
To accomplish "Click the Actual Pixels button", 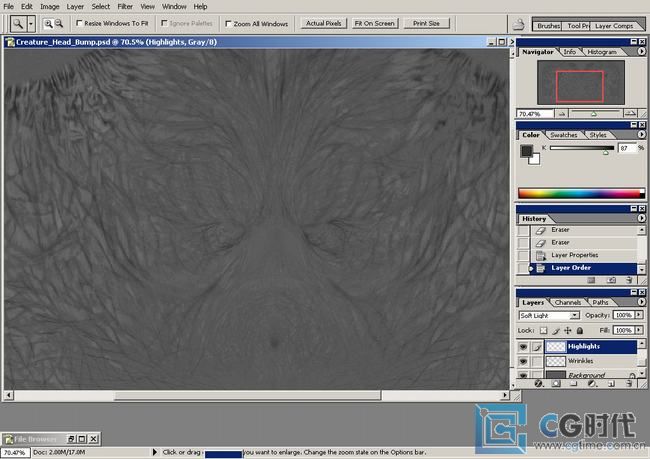I will pyautogui.click(x=323, y=23).
